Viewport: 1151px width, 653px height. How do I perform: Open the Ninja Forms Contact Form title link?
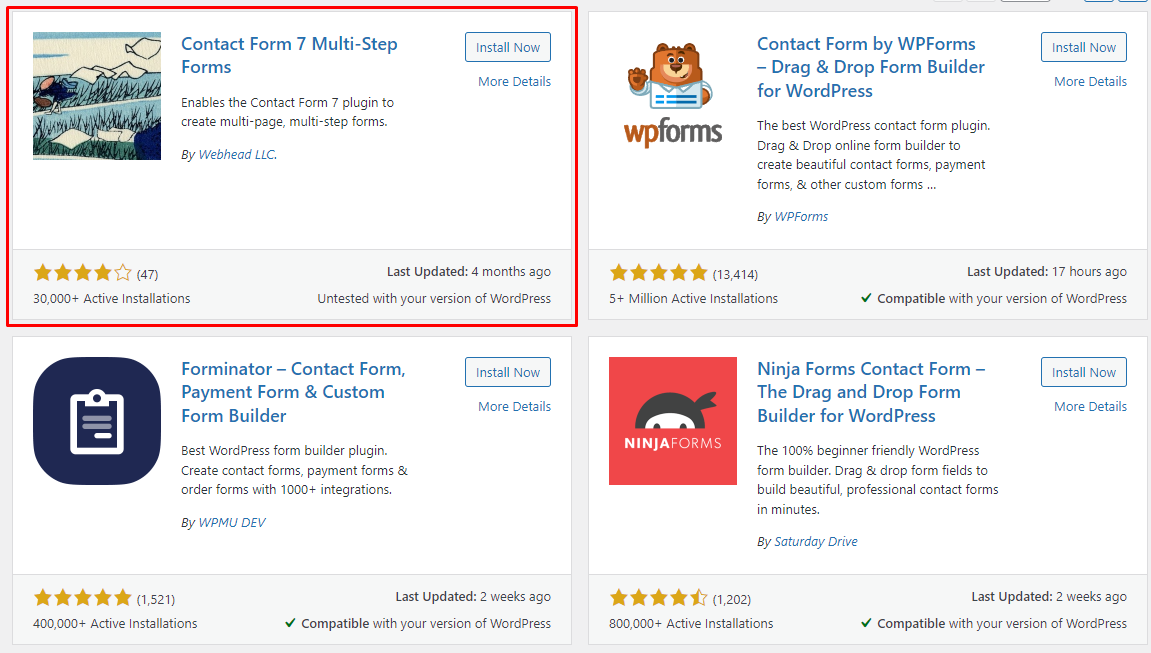[x=871, y=392]
